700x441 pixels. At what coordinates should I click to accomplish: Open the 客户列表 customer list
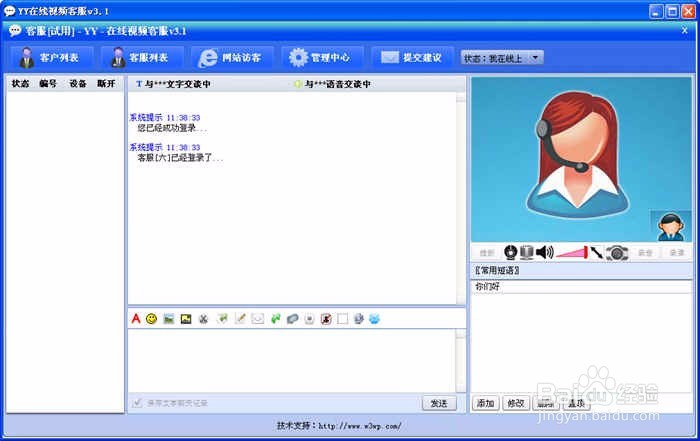(x=52, y=58)
